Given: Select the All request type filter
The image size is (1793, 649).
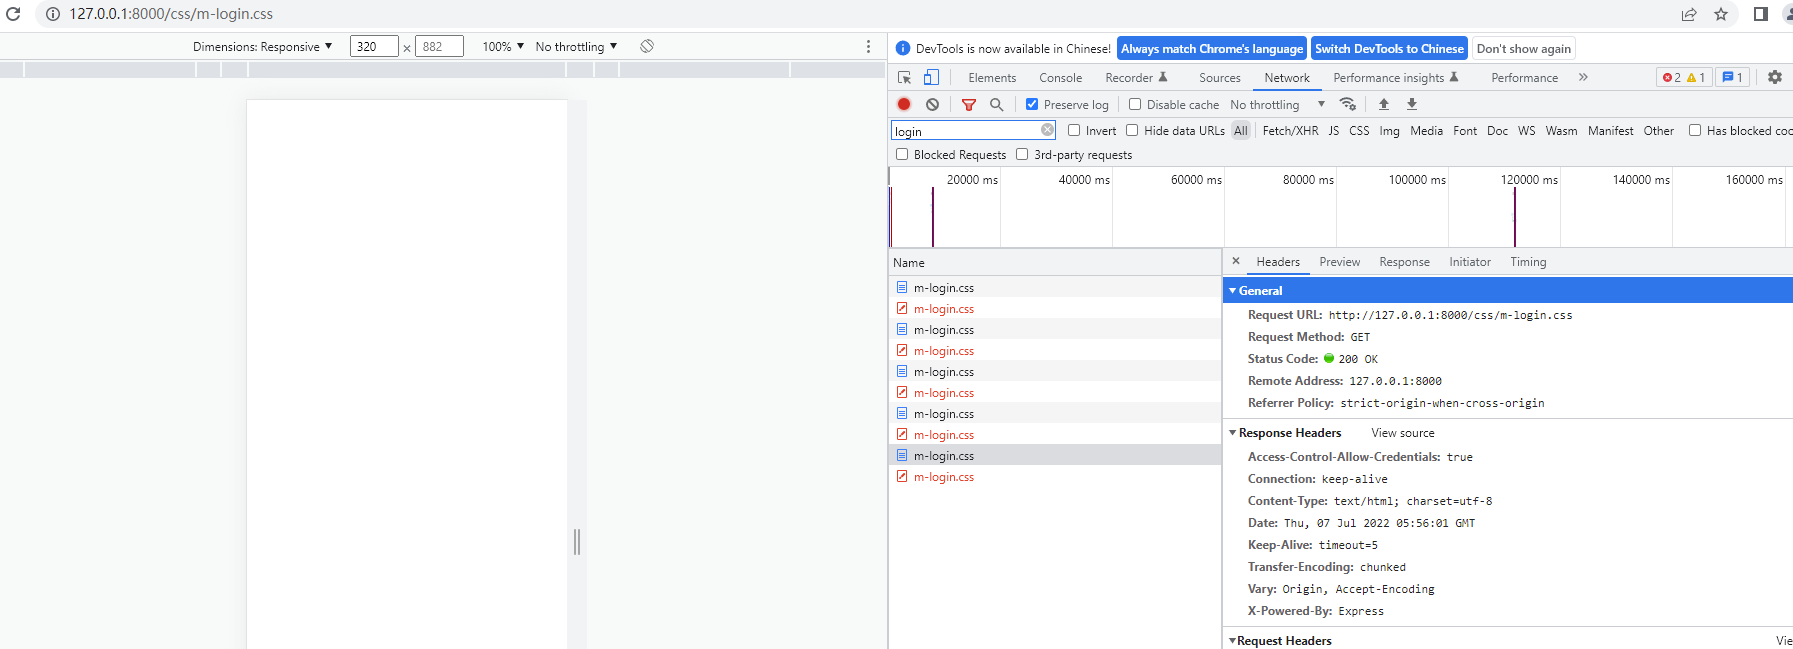Looking at the screenshot, I should [1241, 130].
